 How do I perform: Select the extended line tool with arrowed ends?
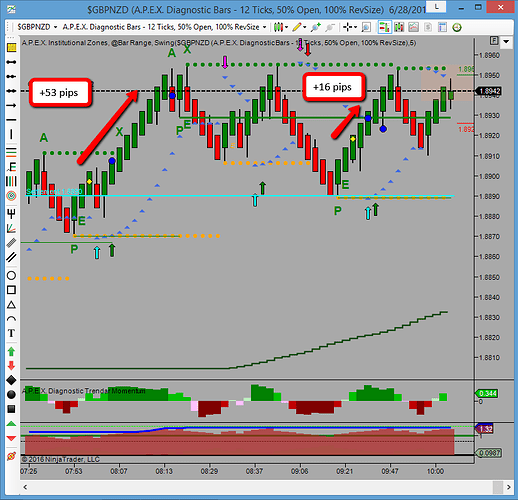click(x=11, y=91)
